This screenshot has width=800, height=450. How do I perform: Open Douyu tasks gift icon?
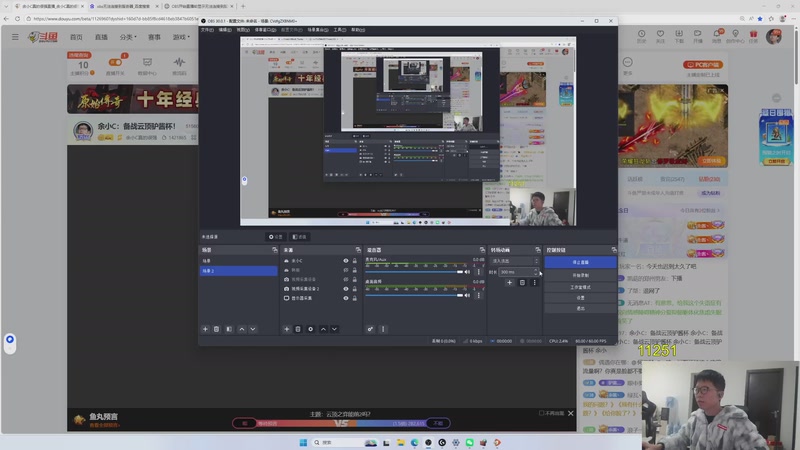pyautogui.click(x=753, y=34)
